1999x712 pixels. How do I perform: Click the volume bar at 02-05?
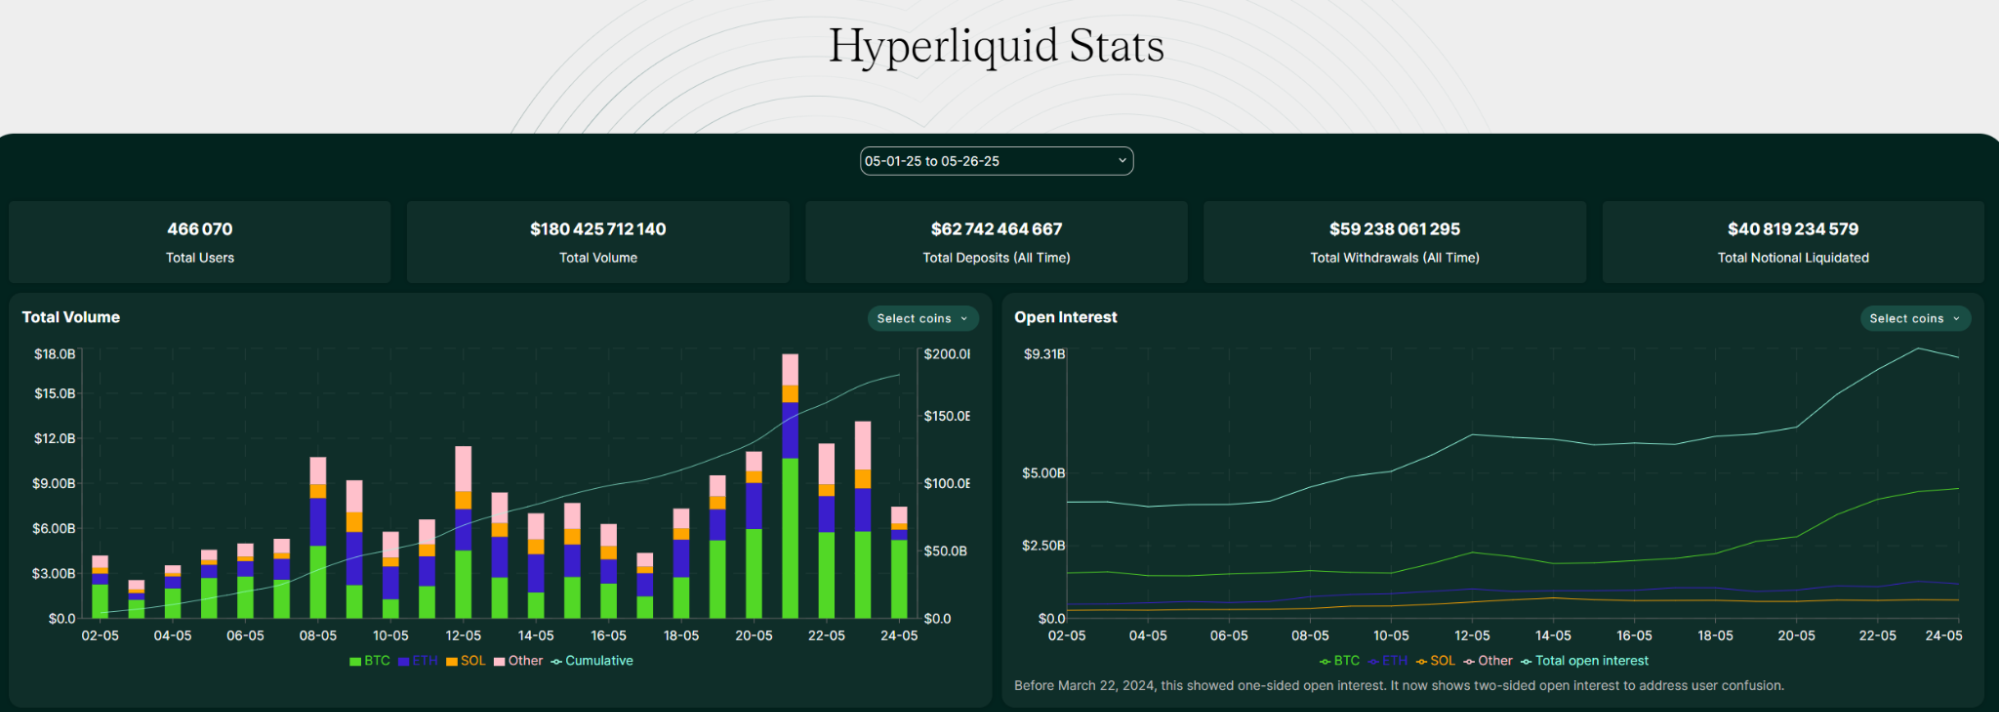[x=100, y=587]
